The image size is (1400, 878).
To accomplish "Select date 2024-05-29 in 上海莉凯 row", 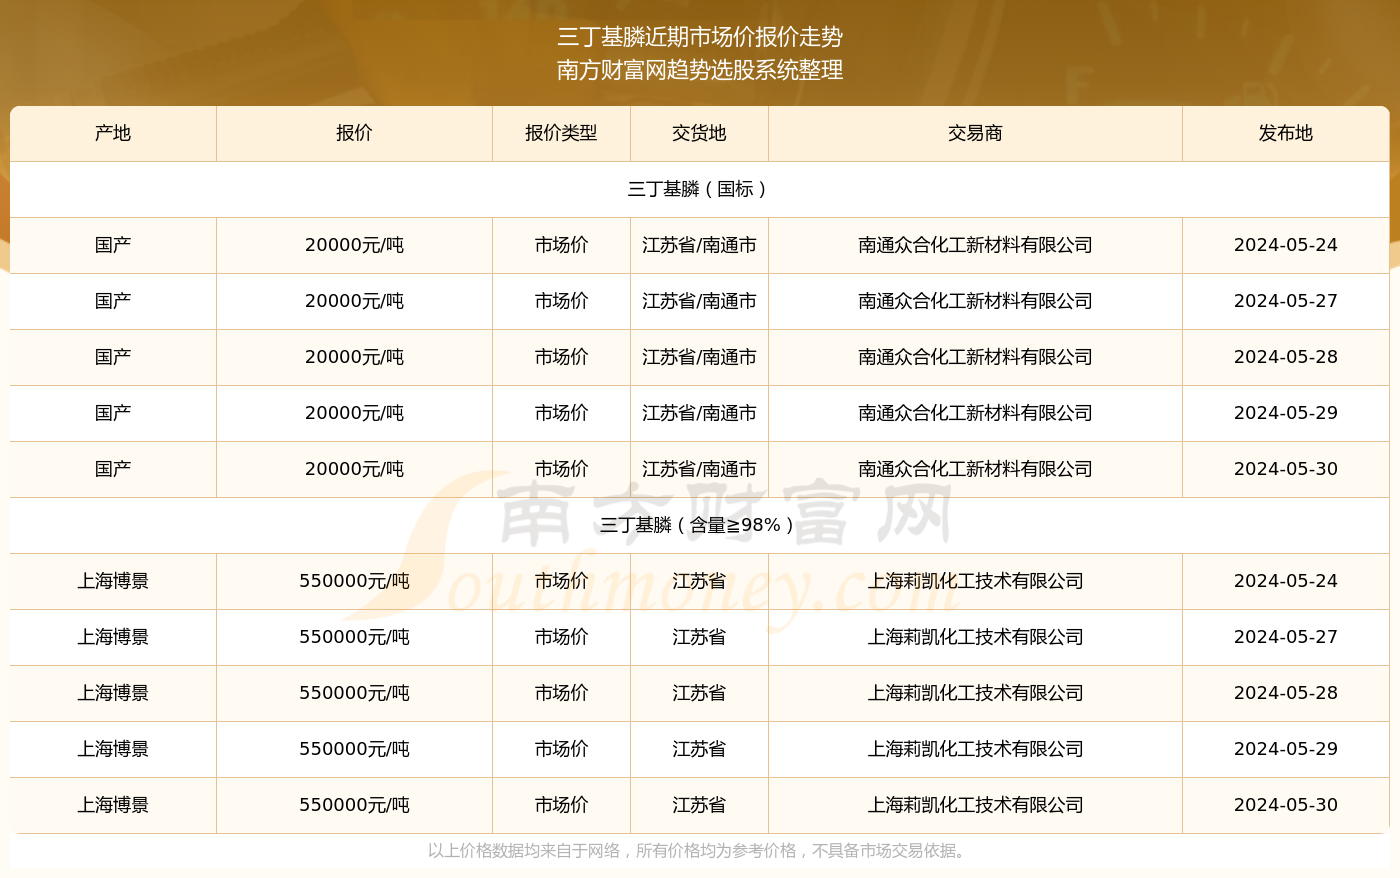I will (1286, 749).
